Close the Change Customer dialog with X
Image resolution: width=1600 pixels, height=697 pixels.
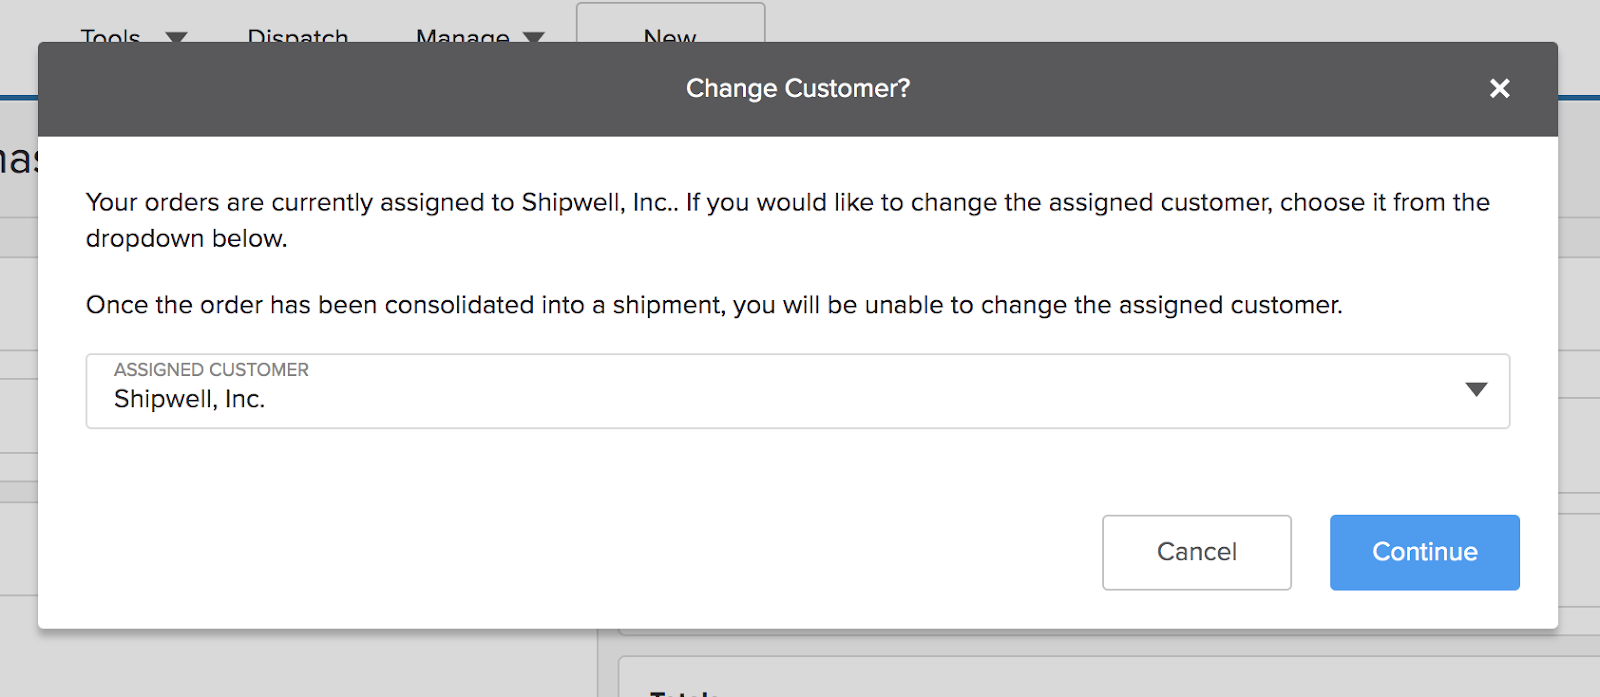tap(1499, 88)
